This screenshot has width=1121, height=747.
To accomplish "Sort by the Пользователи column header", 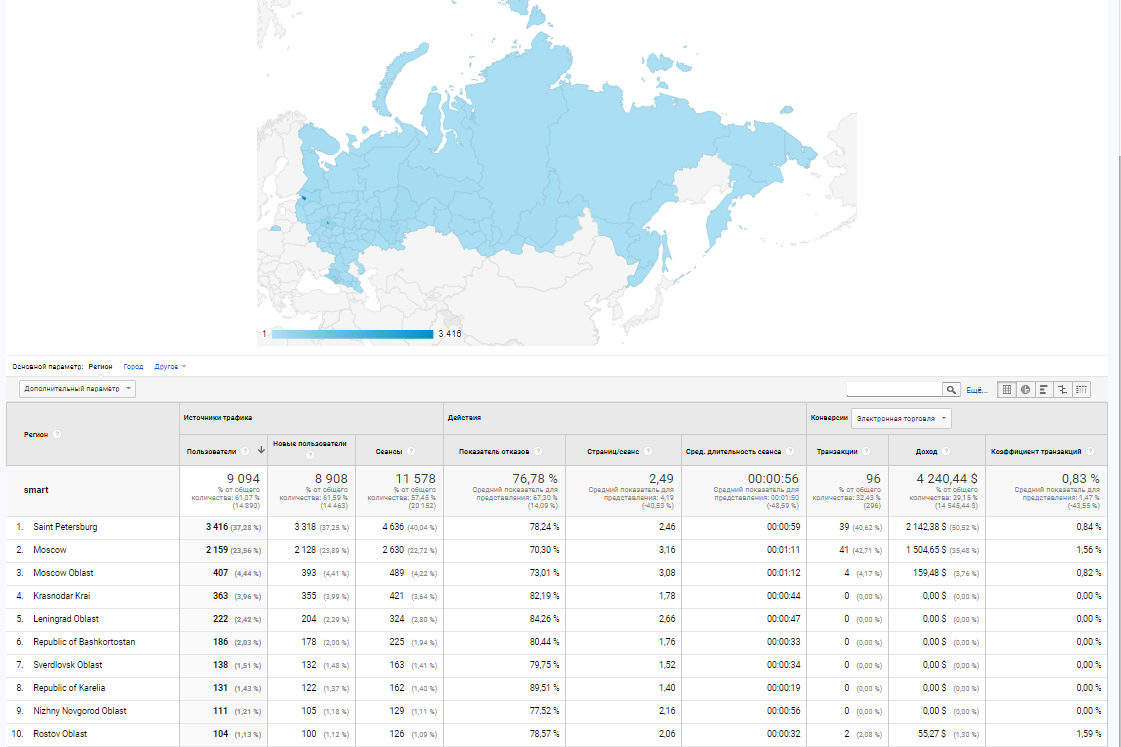I will (211, 452).
